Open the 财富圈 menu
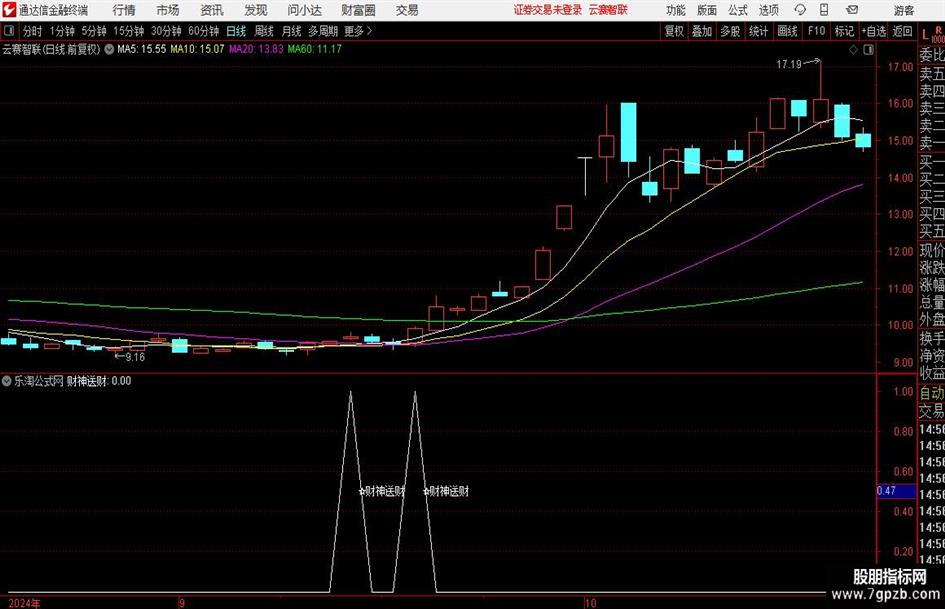The height and width of the screenshot is (609, 945). click(358, 10)
